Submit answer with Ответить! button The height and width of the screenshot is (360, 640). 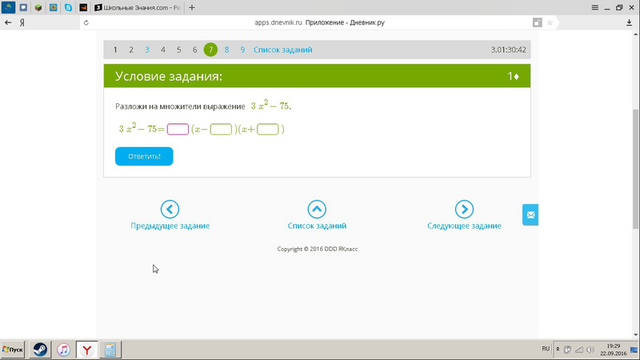pos(144,156)
